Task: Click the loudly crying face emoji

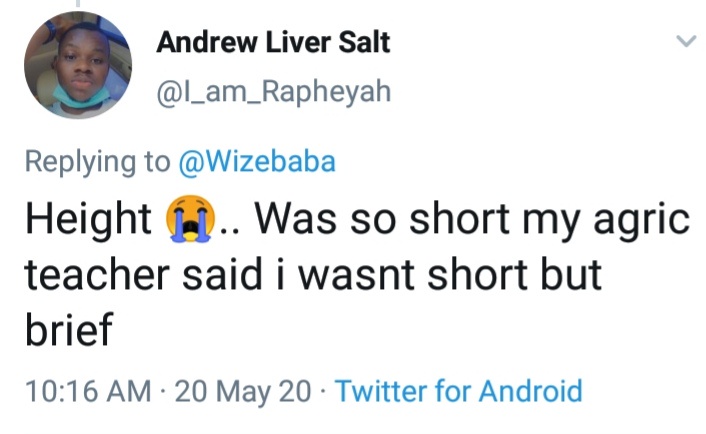Action: 188,219
